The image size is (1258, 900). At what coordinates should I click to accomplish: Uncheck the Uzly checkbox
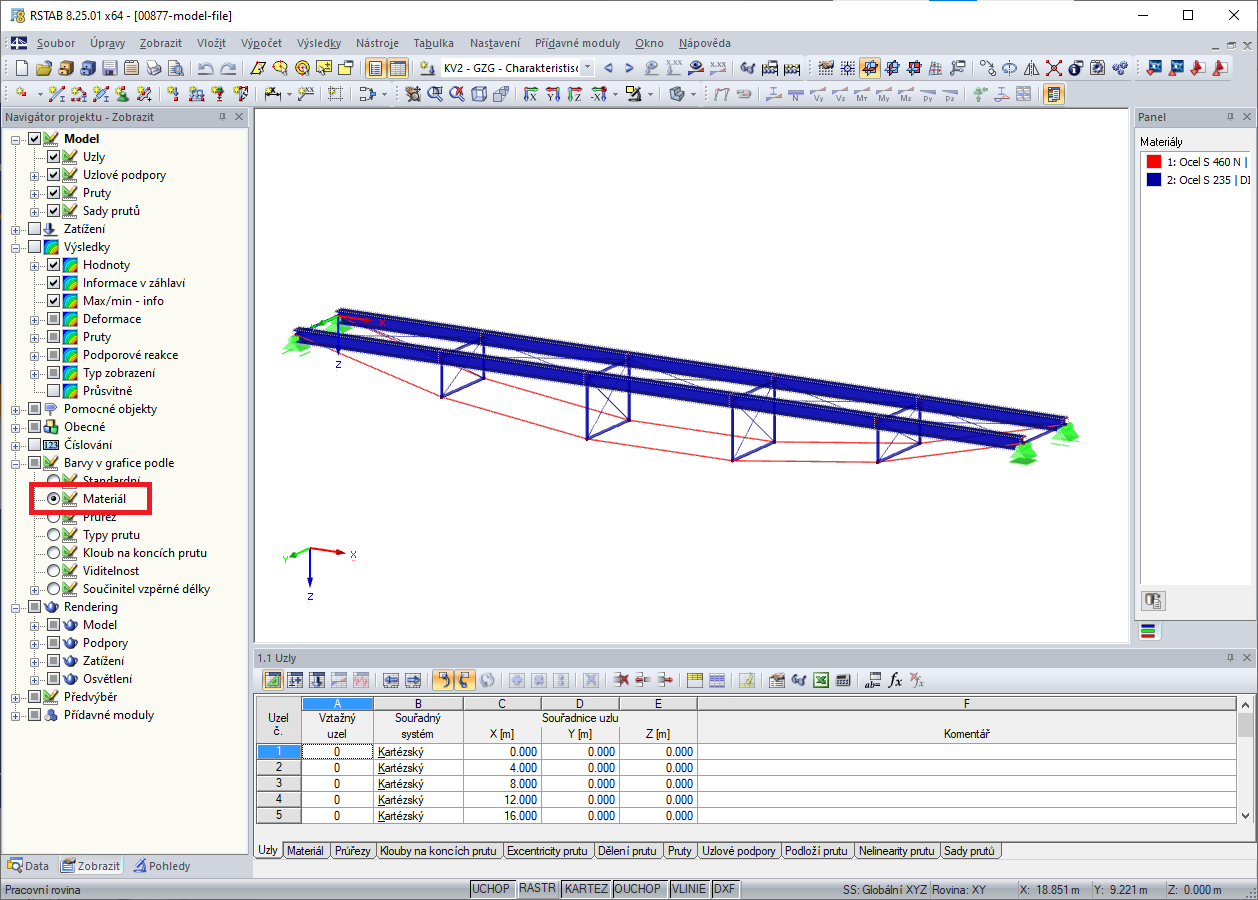[x=53, y=157]
